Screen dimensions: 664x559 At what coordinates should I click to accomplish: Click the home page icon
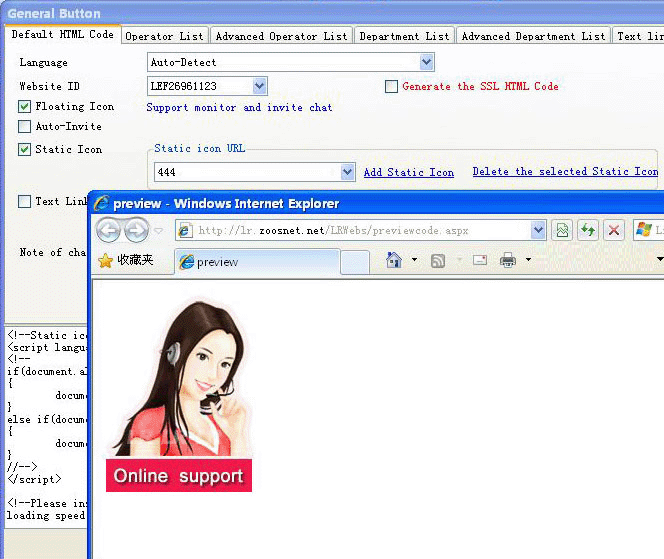394,260
